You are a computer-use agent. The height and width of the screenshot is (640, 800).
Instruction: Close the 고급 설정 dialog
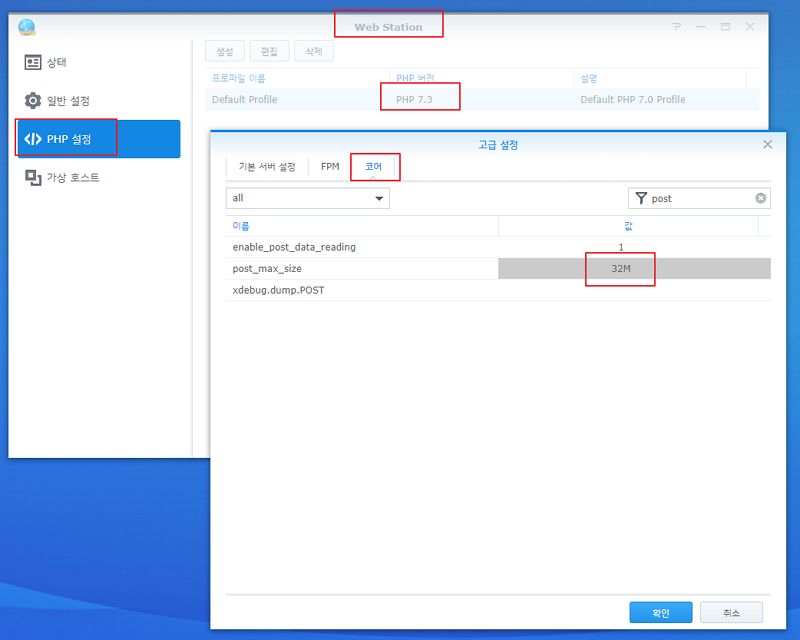767,144
